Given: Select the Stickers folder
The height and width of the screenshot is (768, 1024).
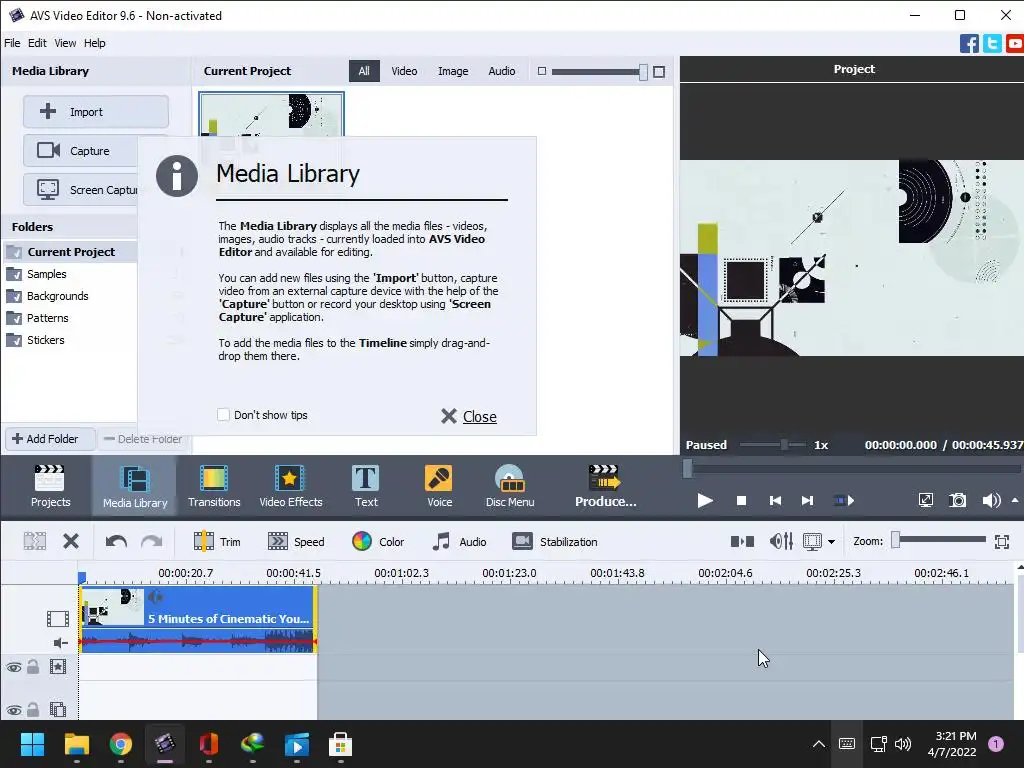Looking at the screenshot, I should point(45,340).
